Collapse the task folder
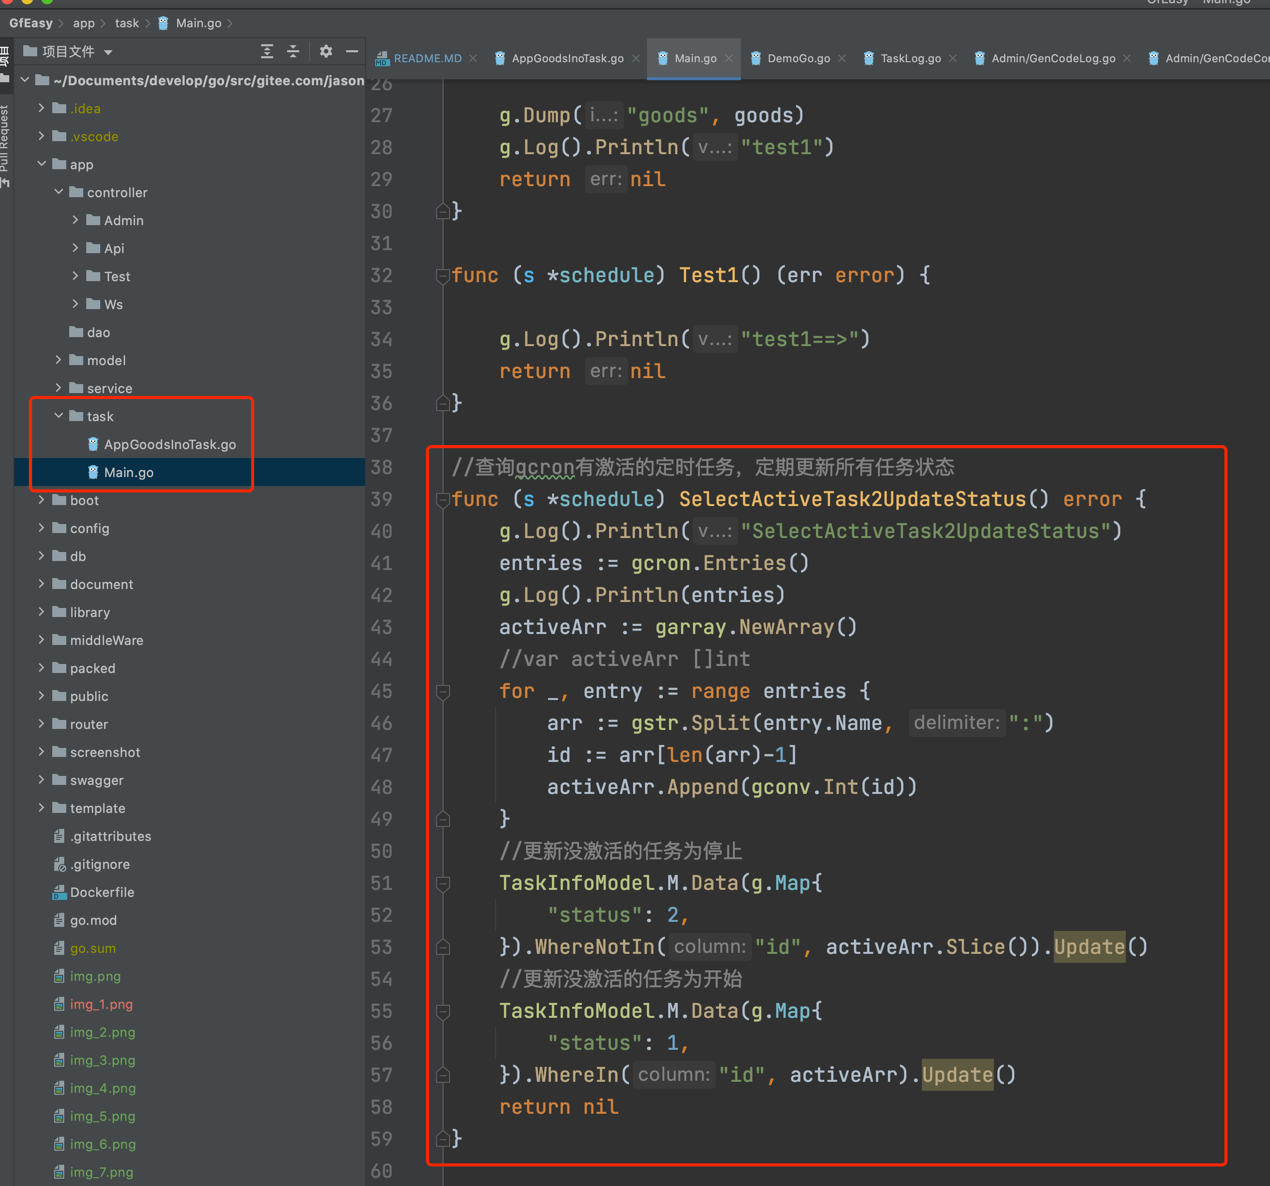Screen dimensions: 1270x1186 point(58,416)
